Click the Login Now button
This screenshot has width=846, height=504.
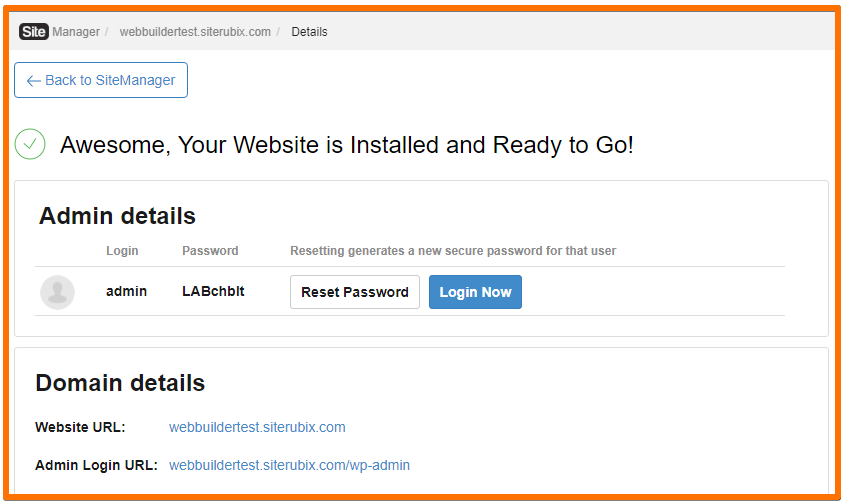point(475,292)
